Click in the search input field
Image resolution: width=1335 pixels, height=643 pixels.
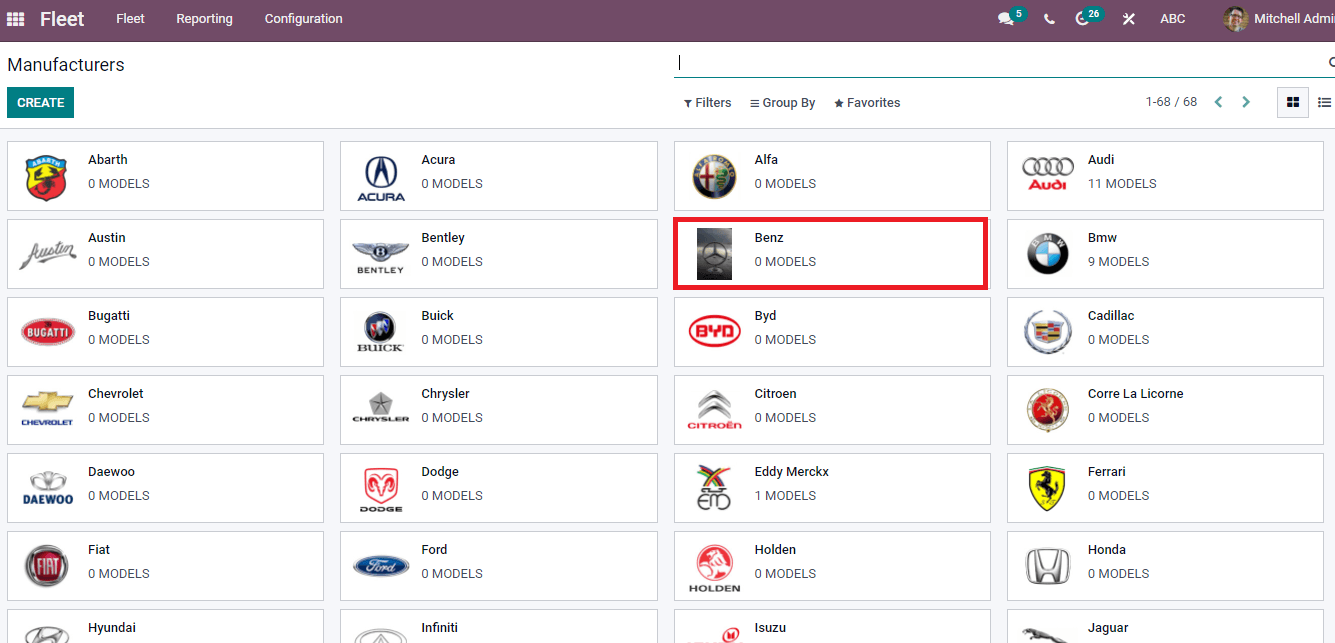(x=1000, y=62)
